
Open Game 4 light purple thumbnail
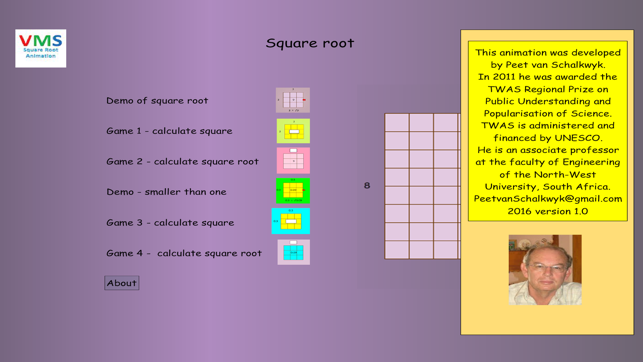pyautogui.click(x=294, y=252)
